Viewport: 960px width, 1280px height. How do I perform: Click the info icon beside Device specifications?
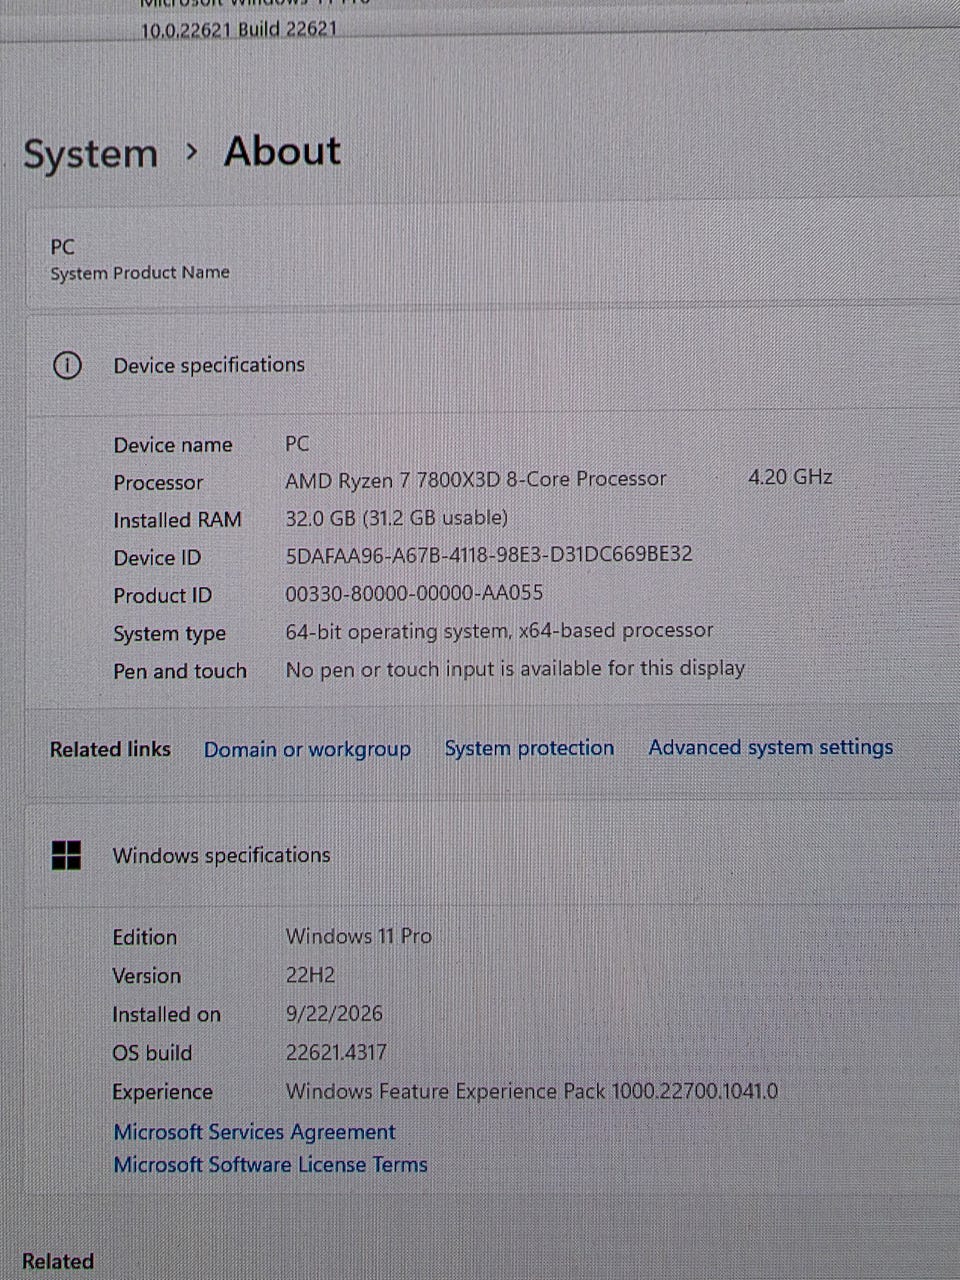coord(66,366)
